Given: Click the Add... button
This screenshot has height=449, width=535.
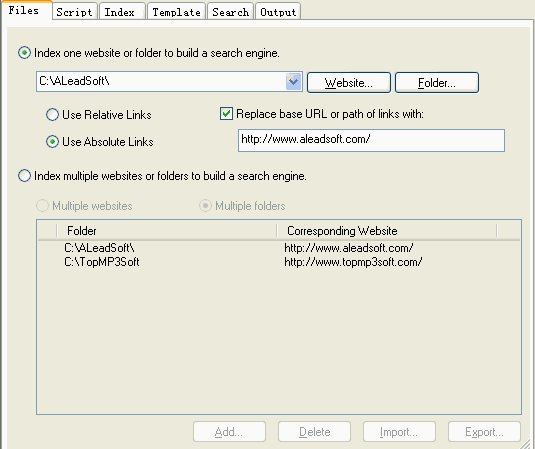Looking at the screenshot, I should (x=229, y=432).
